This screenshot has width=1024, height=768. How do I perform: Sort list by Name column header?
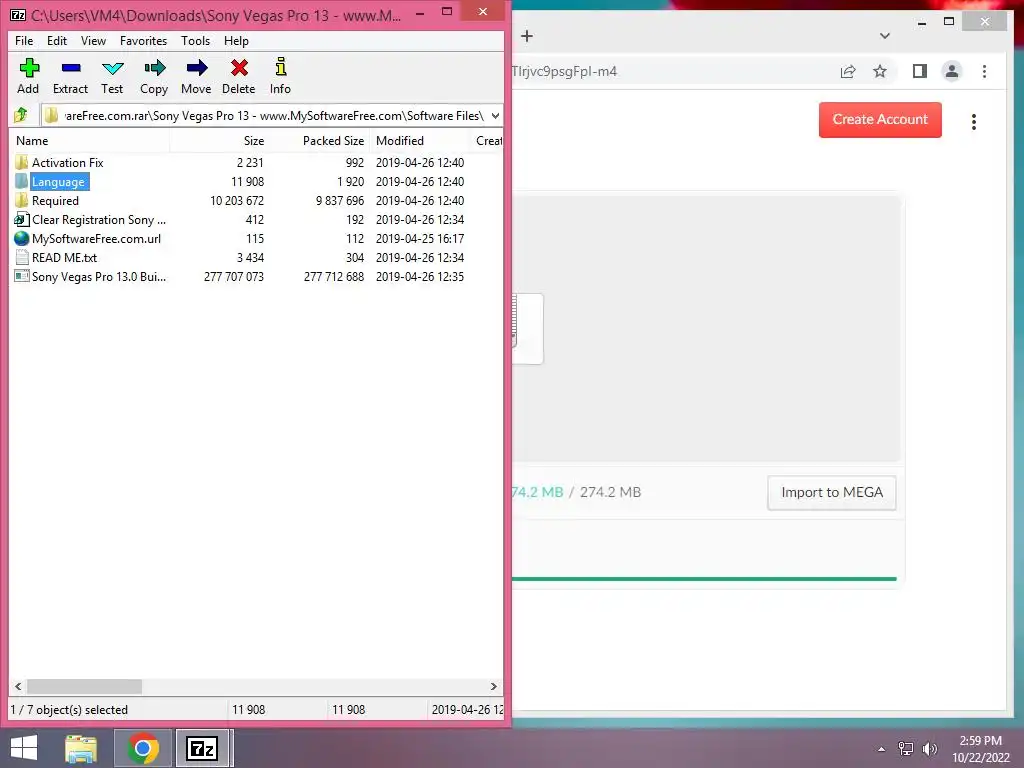pyautogui.click(x=89, y=140)
